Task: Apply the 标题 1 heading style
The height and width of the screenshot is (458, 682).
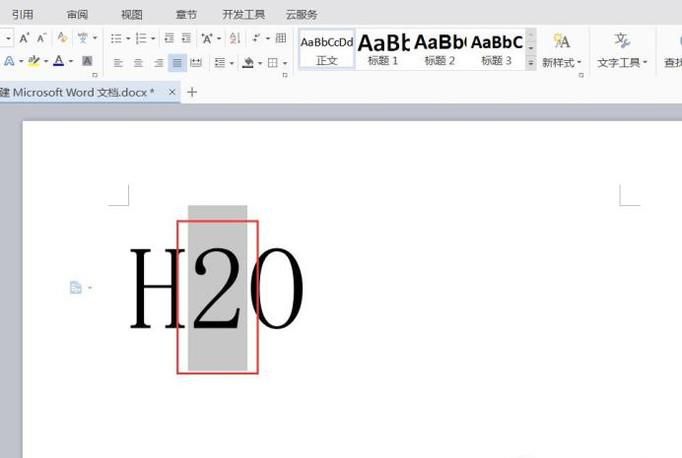Action: coord(384,48)
